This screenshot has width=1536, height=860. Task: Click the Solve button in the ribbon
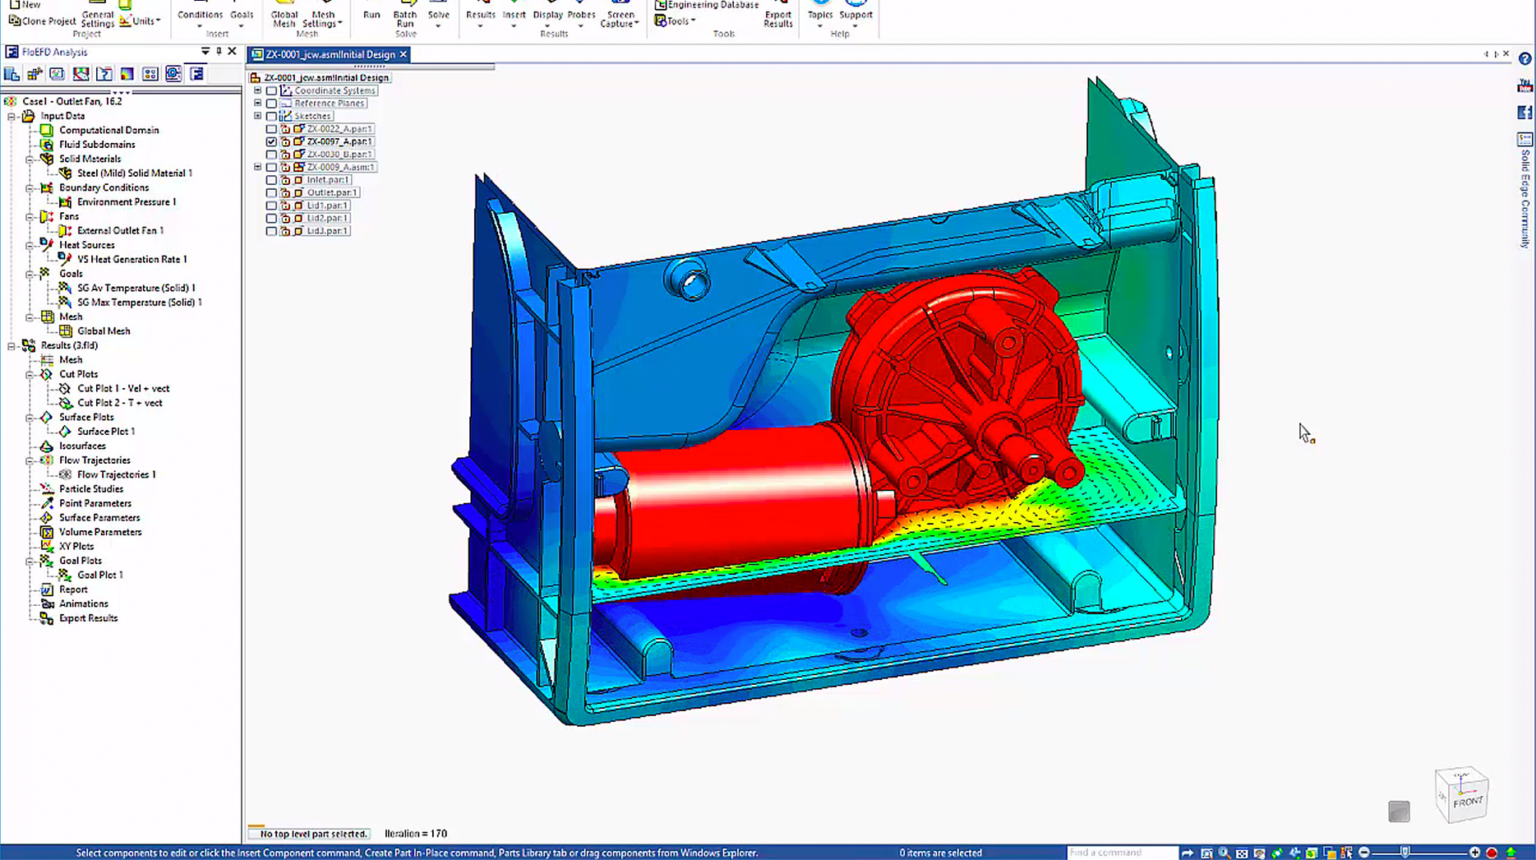438,14
